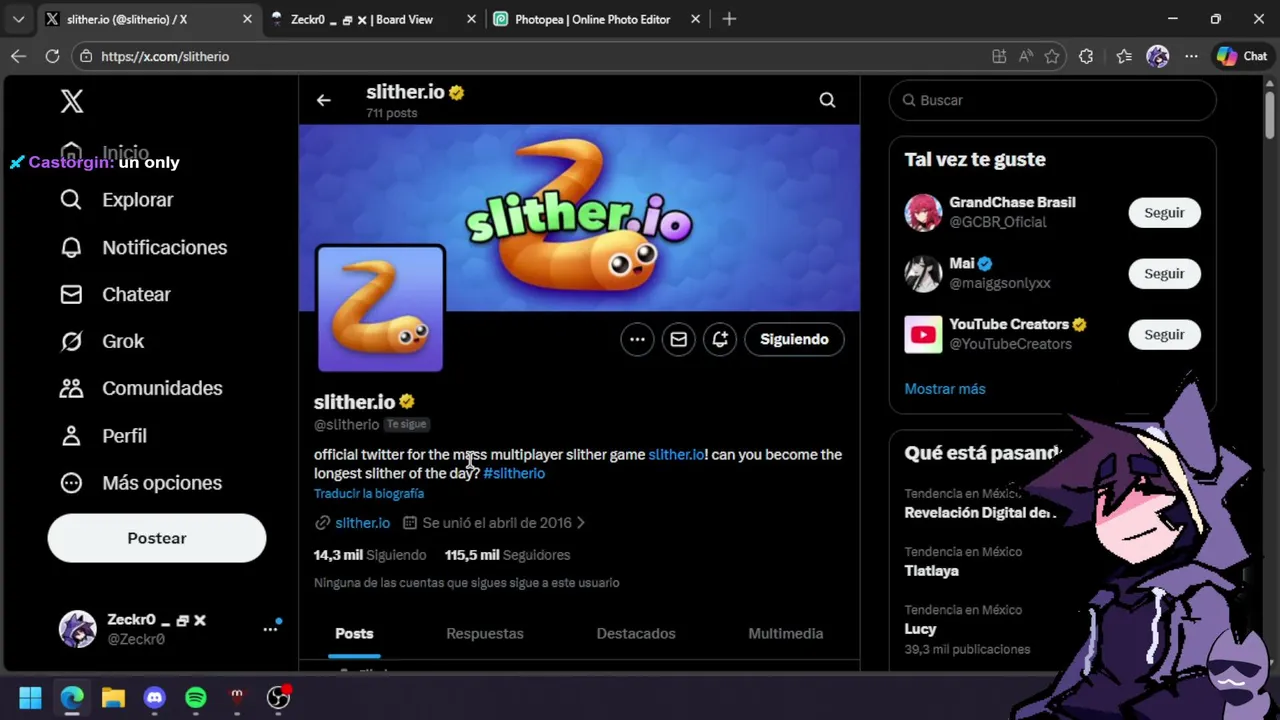Follow YouTube Creators with Seguir
The image size is (1280, 720).
(1164, 335)
